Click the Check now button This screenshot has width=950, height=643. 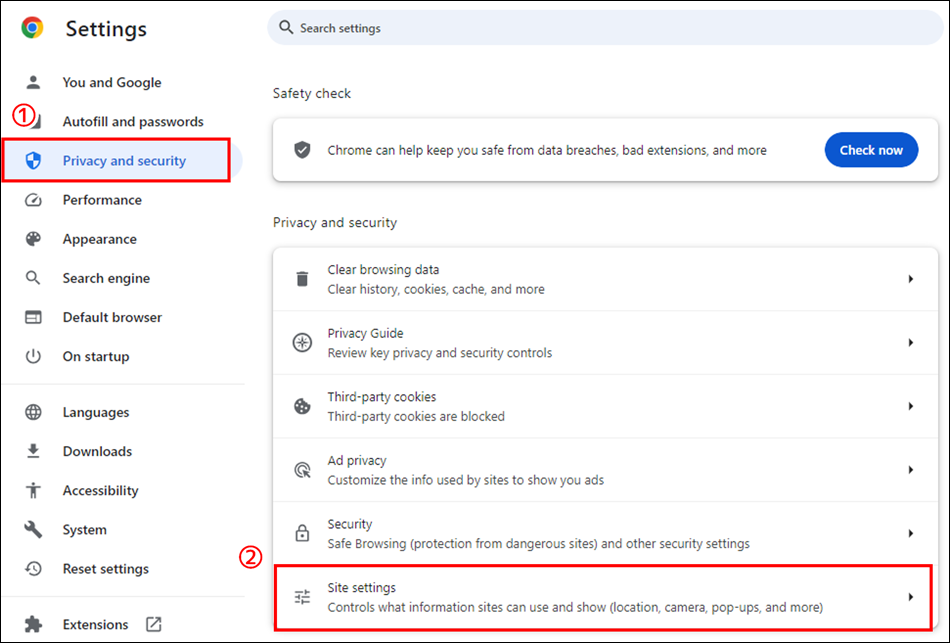click(x=871, y=150)
